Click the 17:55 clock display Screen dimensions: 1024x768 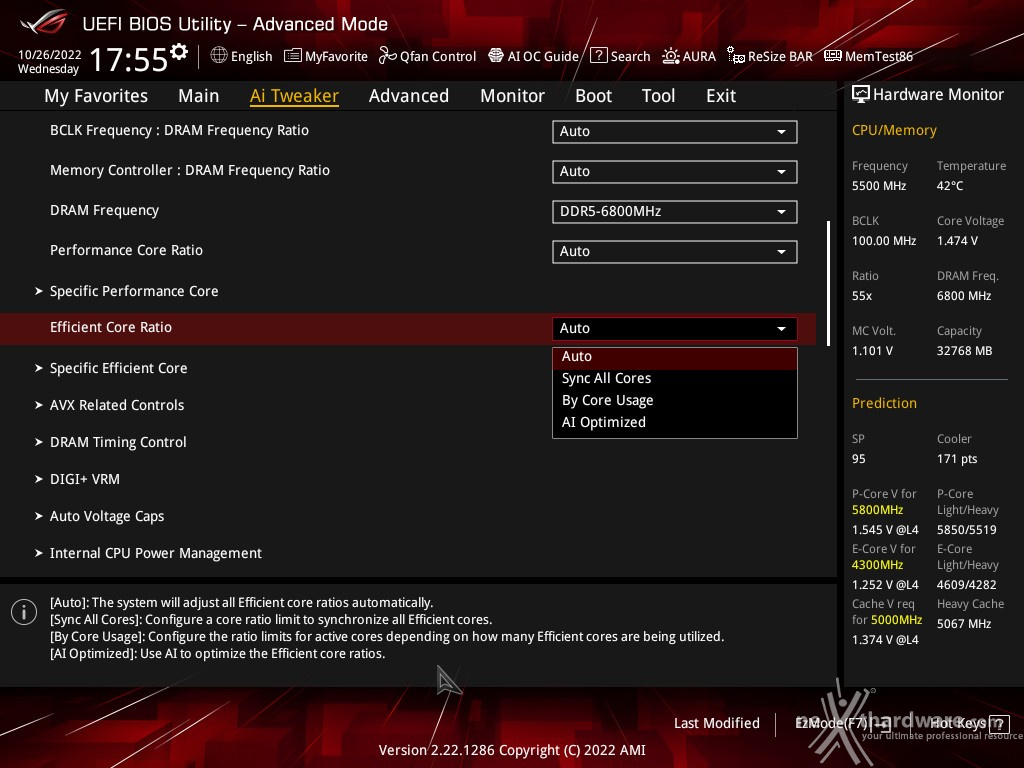coord(129,60)
